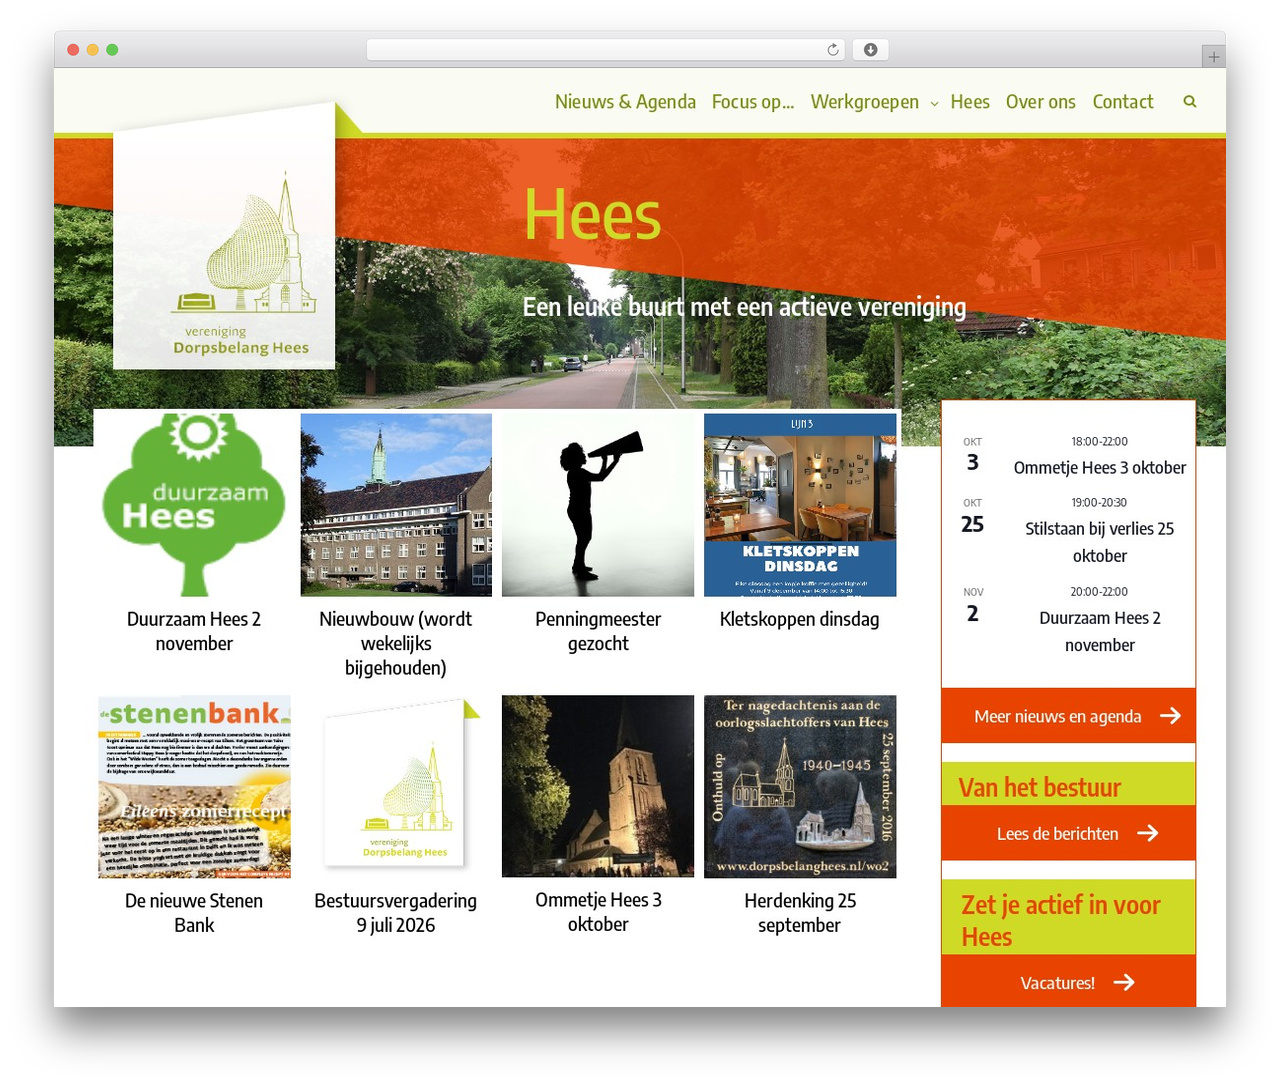Click the Vacatures! button

coord(1068,982)
